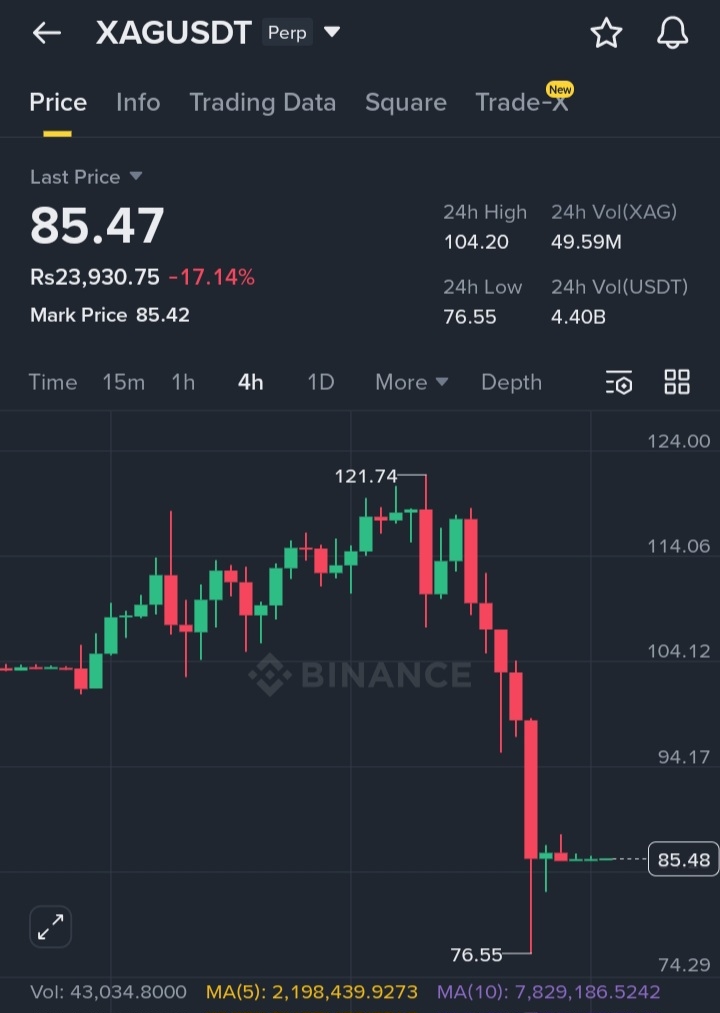The width and height of the screenshot is (720, 1013).
Task: Switch to Time line chart
Action: click(53, 382)
